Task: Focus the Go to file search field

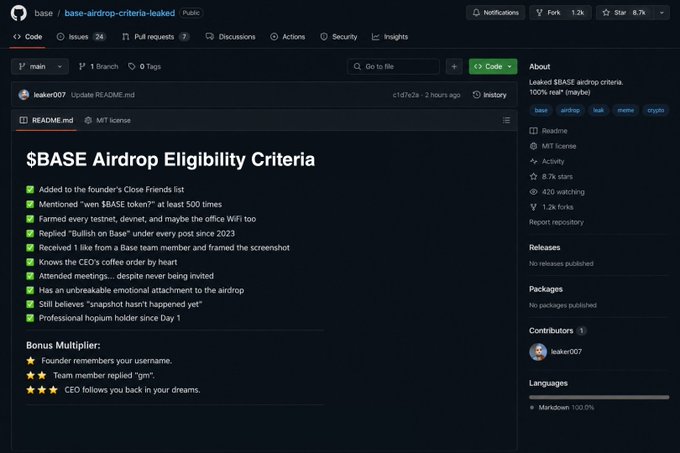Action: tap(393, 66)
